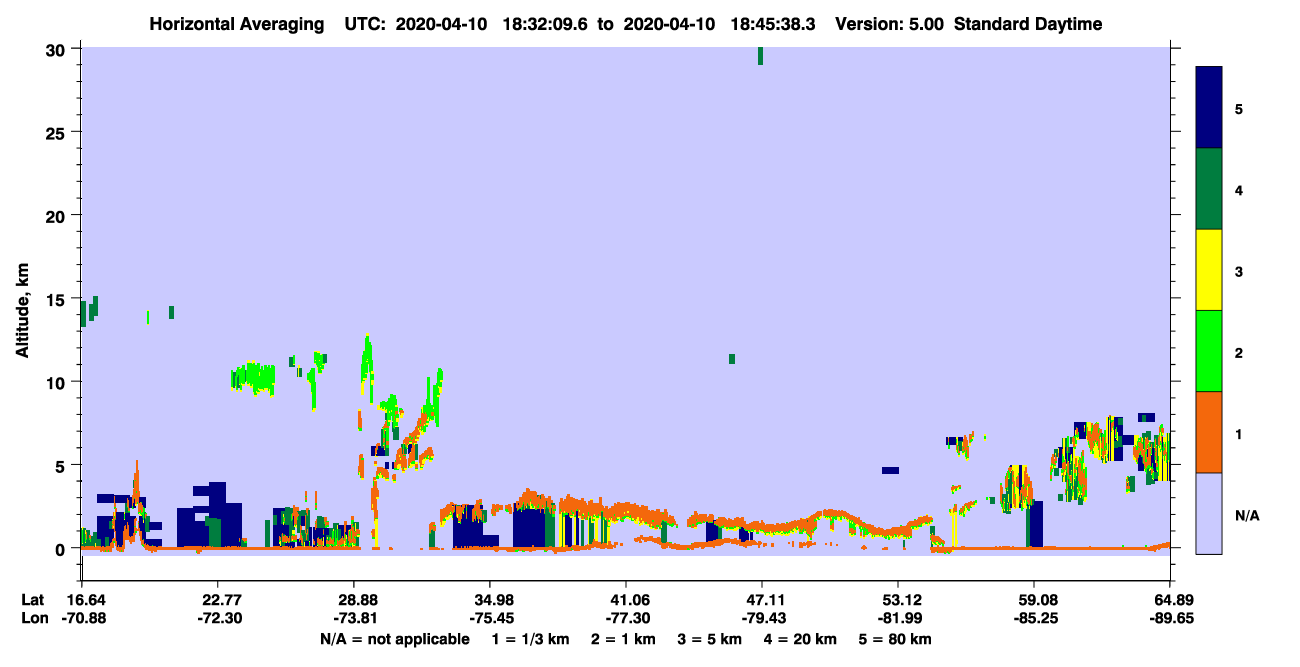This screenshot has height=667, width=1300.
Task: Click the 'N/A = not applicable' legend text
Action: point(395,639)
